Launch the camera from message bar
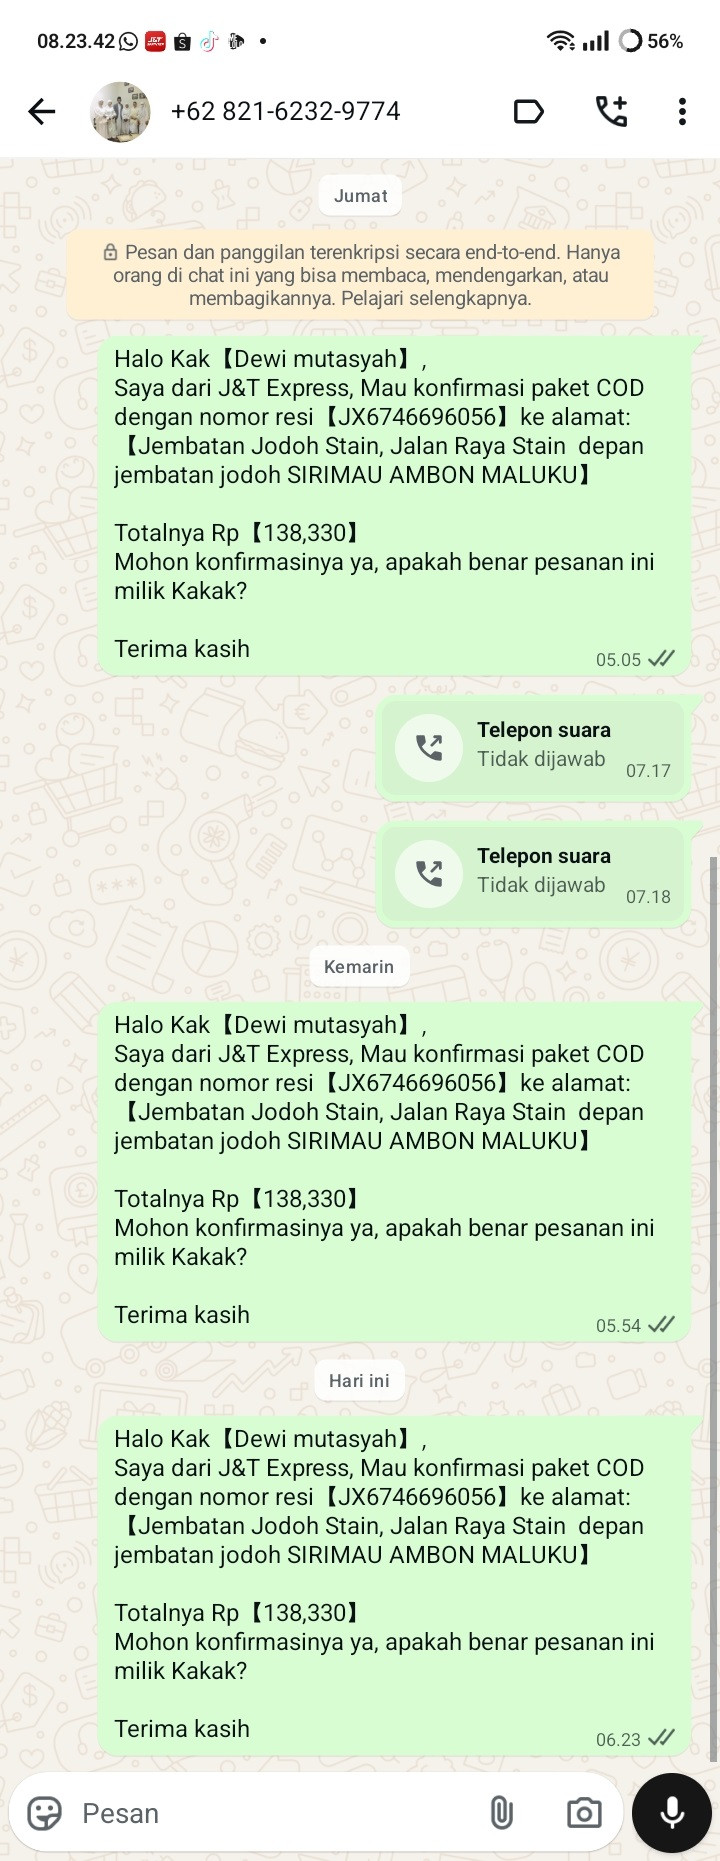Screen dimensions: 720x1861 584,1813
